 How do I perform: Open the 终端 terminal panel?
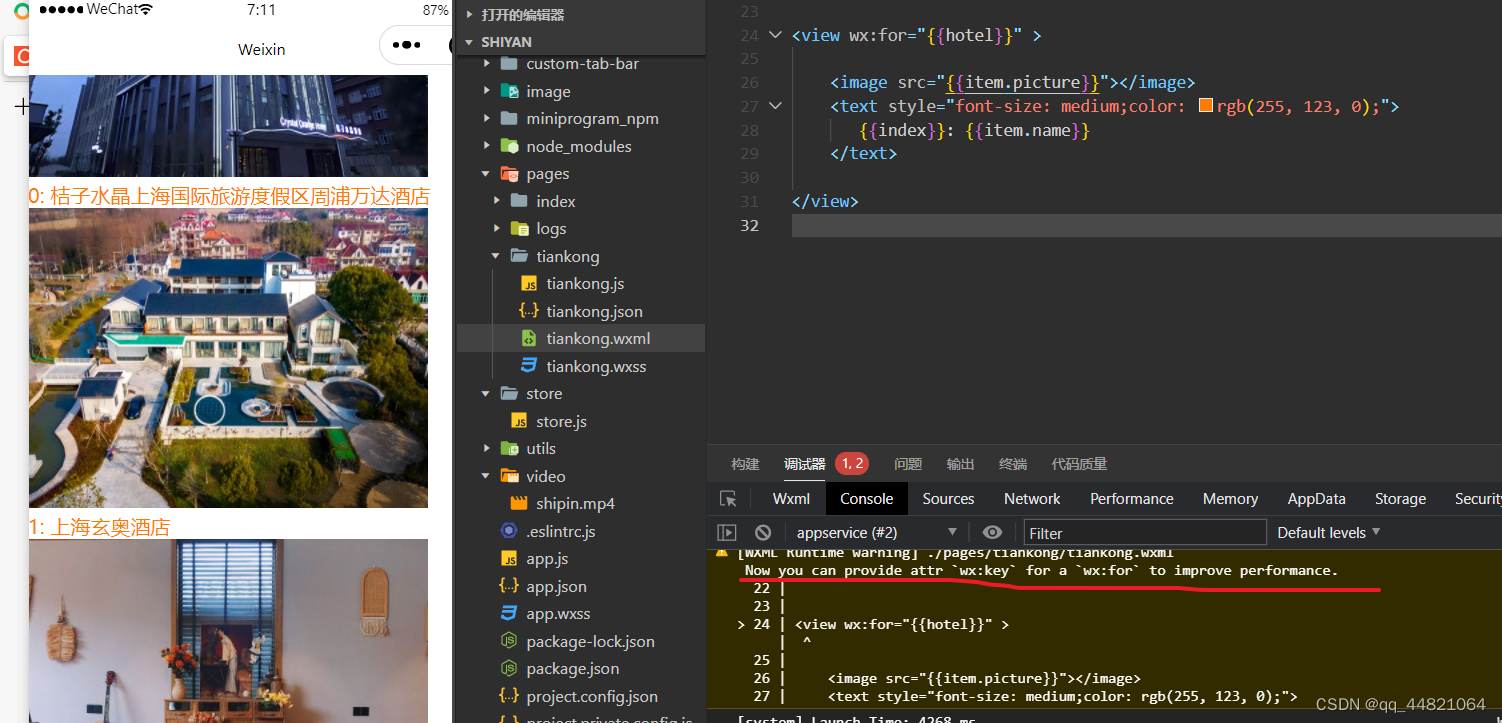pyautogui.click(x=1012, y=463)
